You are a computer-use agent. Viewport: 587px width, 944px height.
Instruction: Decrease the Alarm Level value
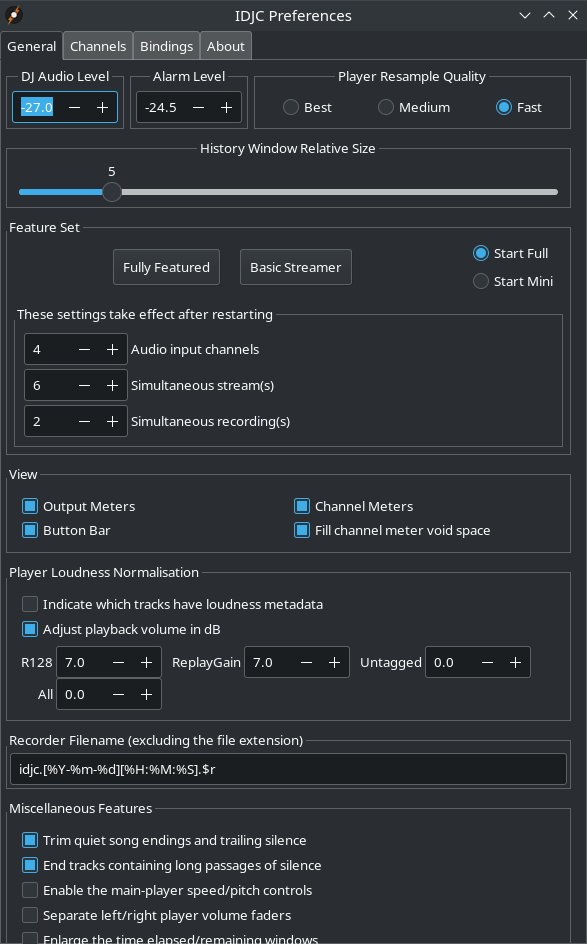pyautogui.click(x=199, y=107)
